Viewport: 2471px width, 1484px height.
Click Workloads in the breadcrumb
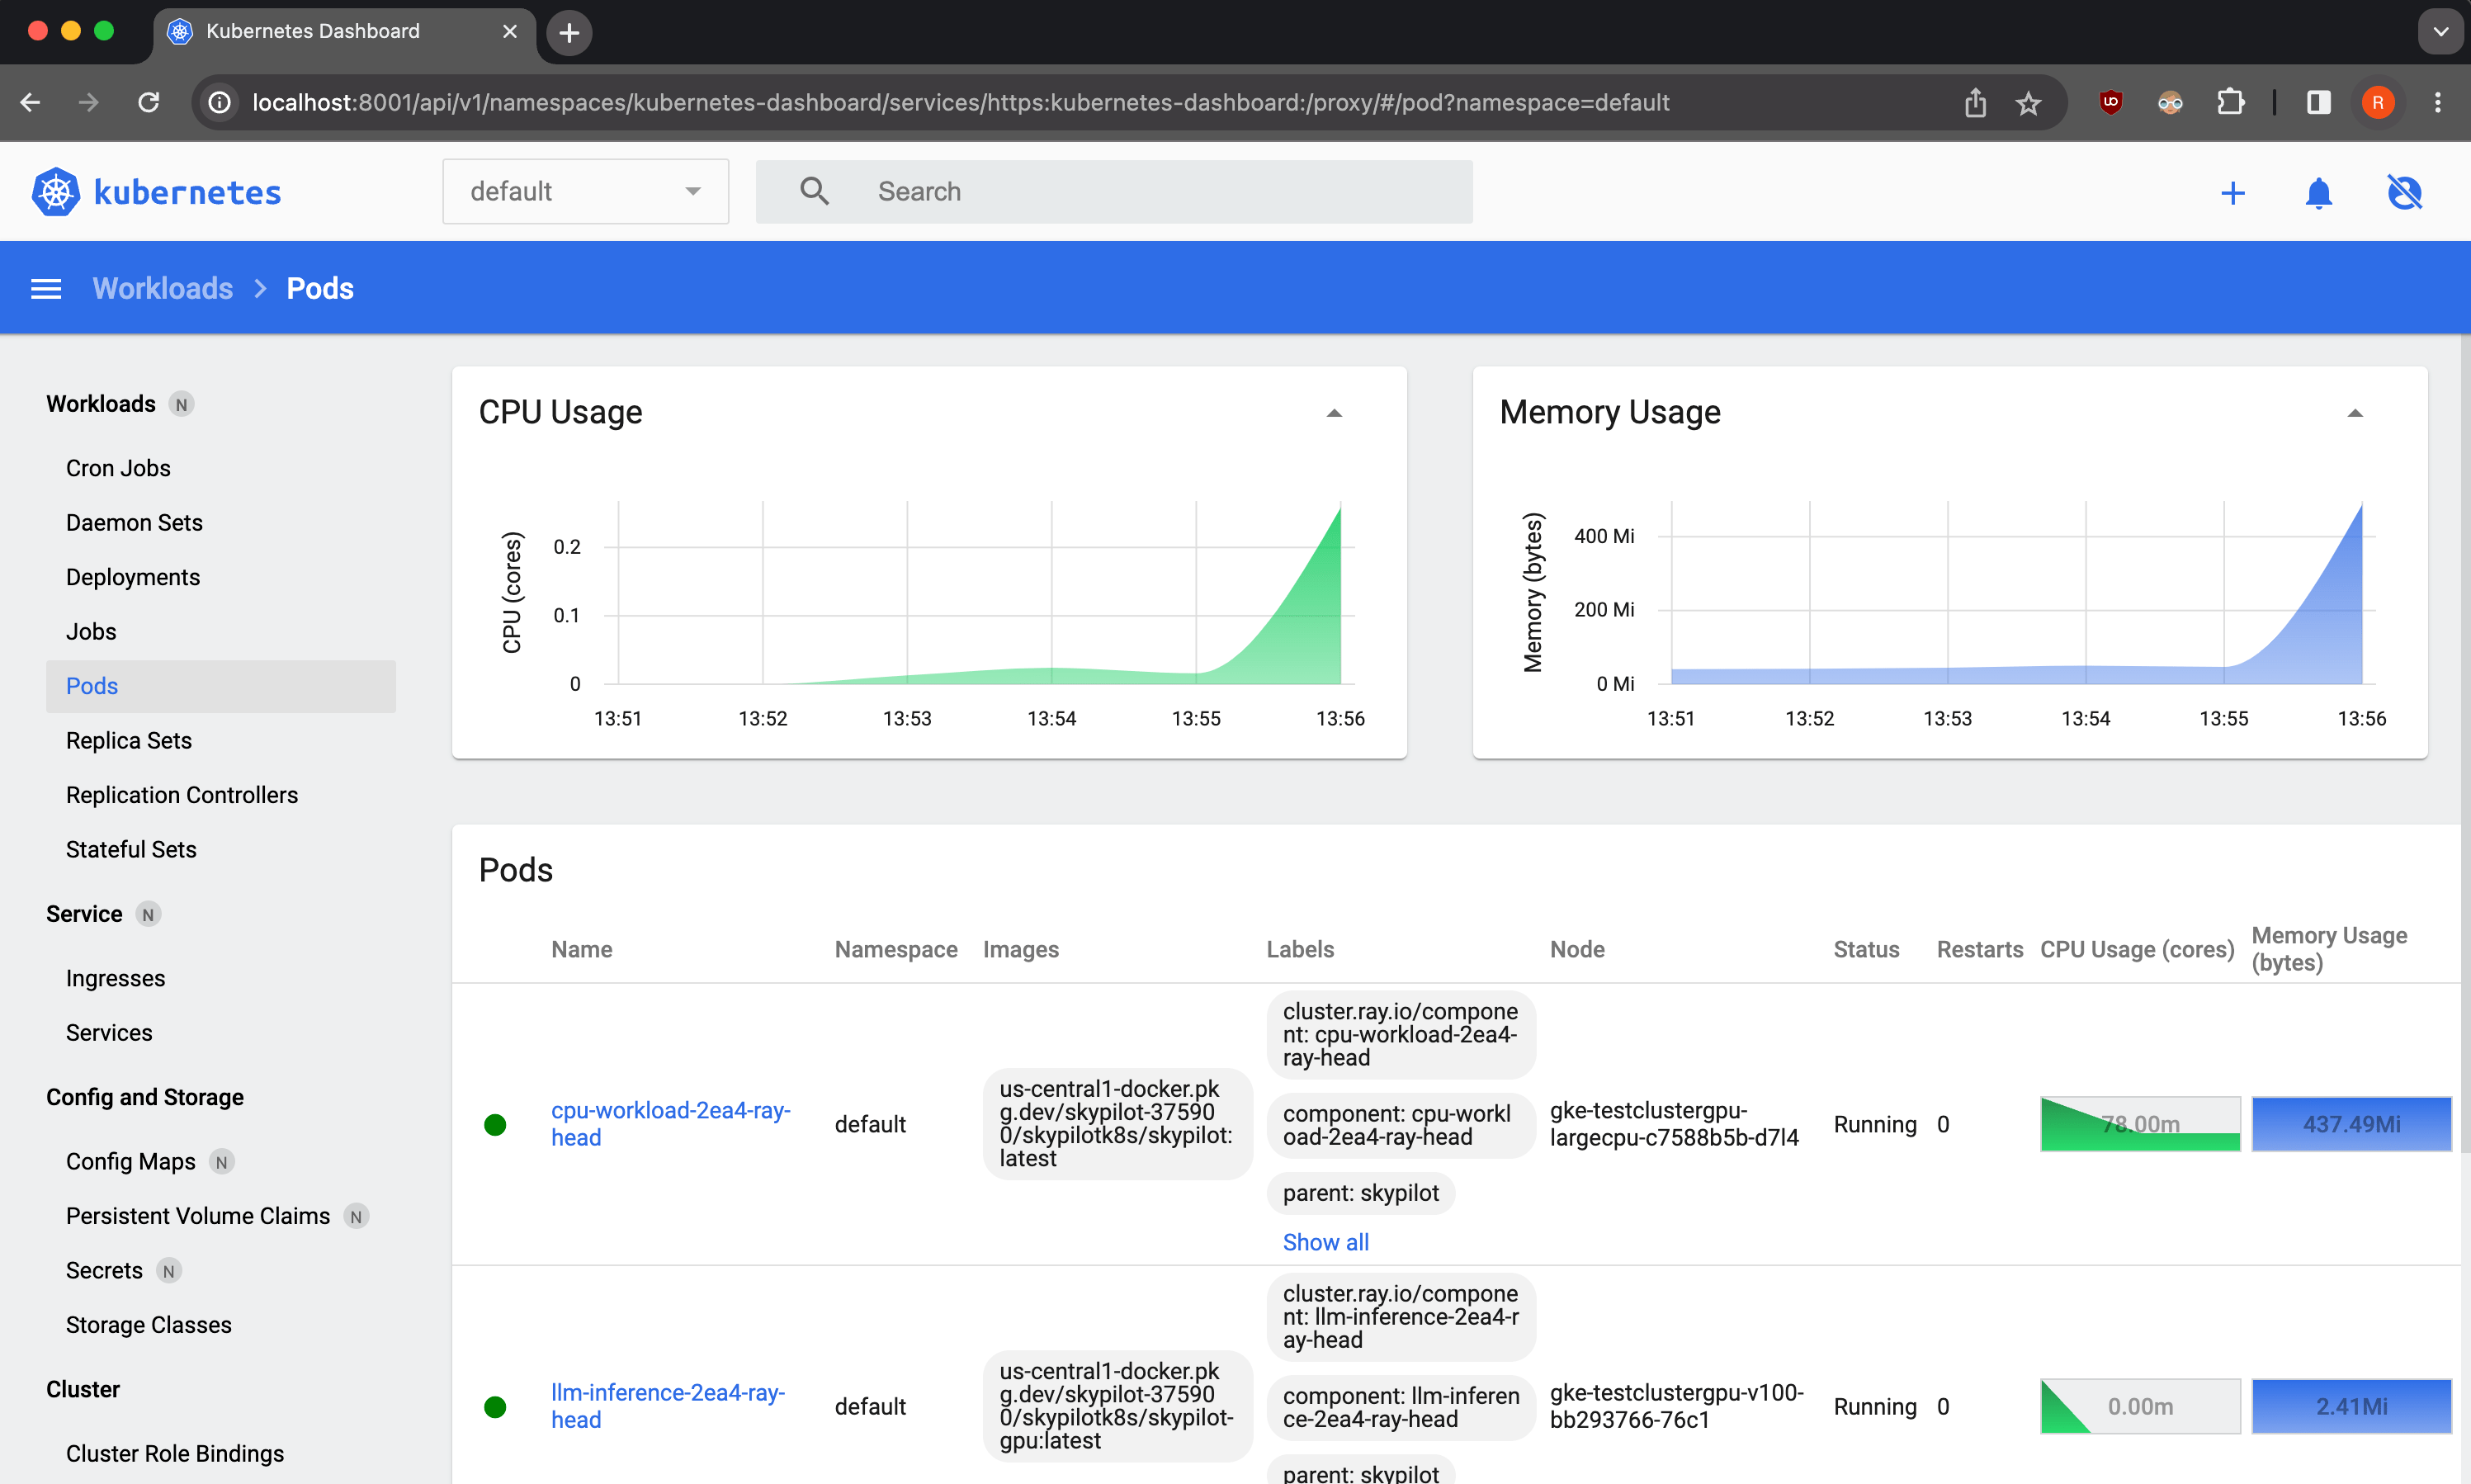click(162, 288)
